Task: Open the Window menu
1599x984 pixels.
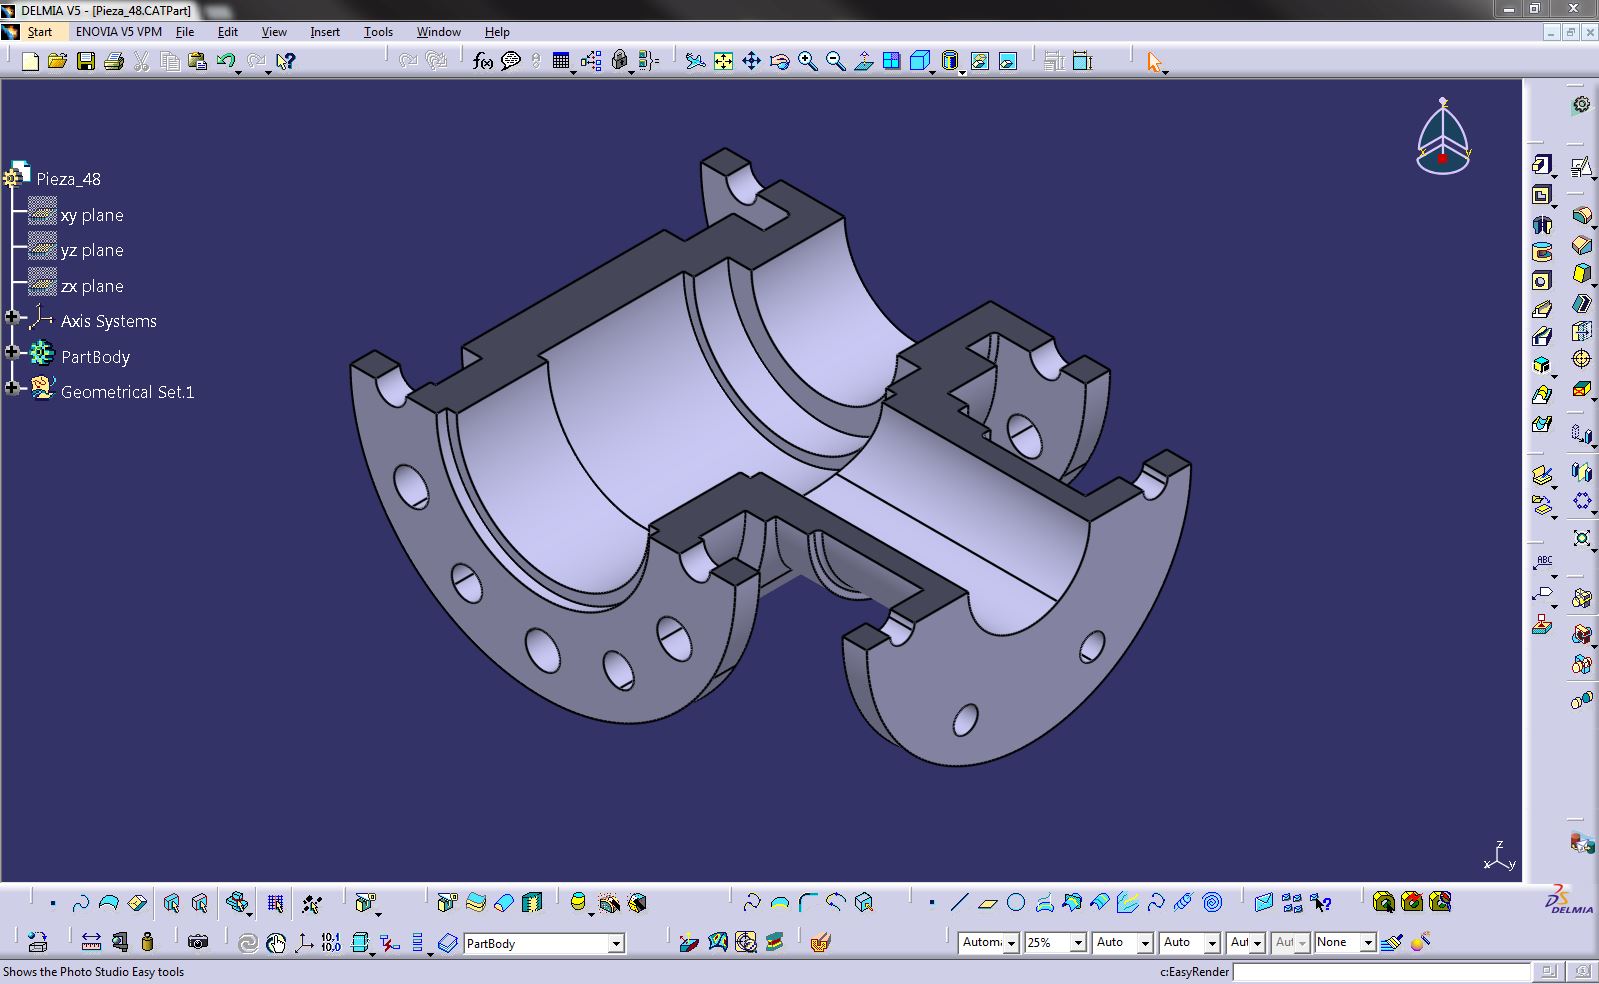Action: (x=438, y=32)
